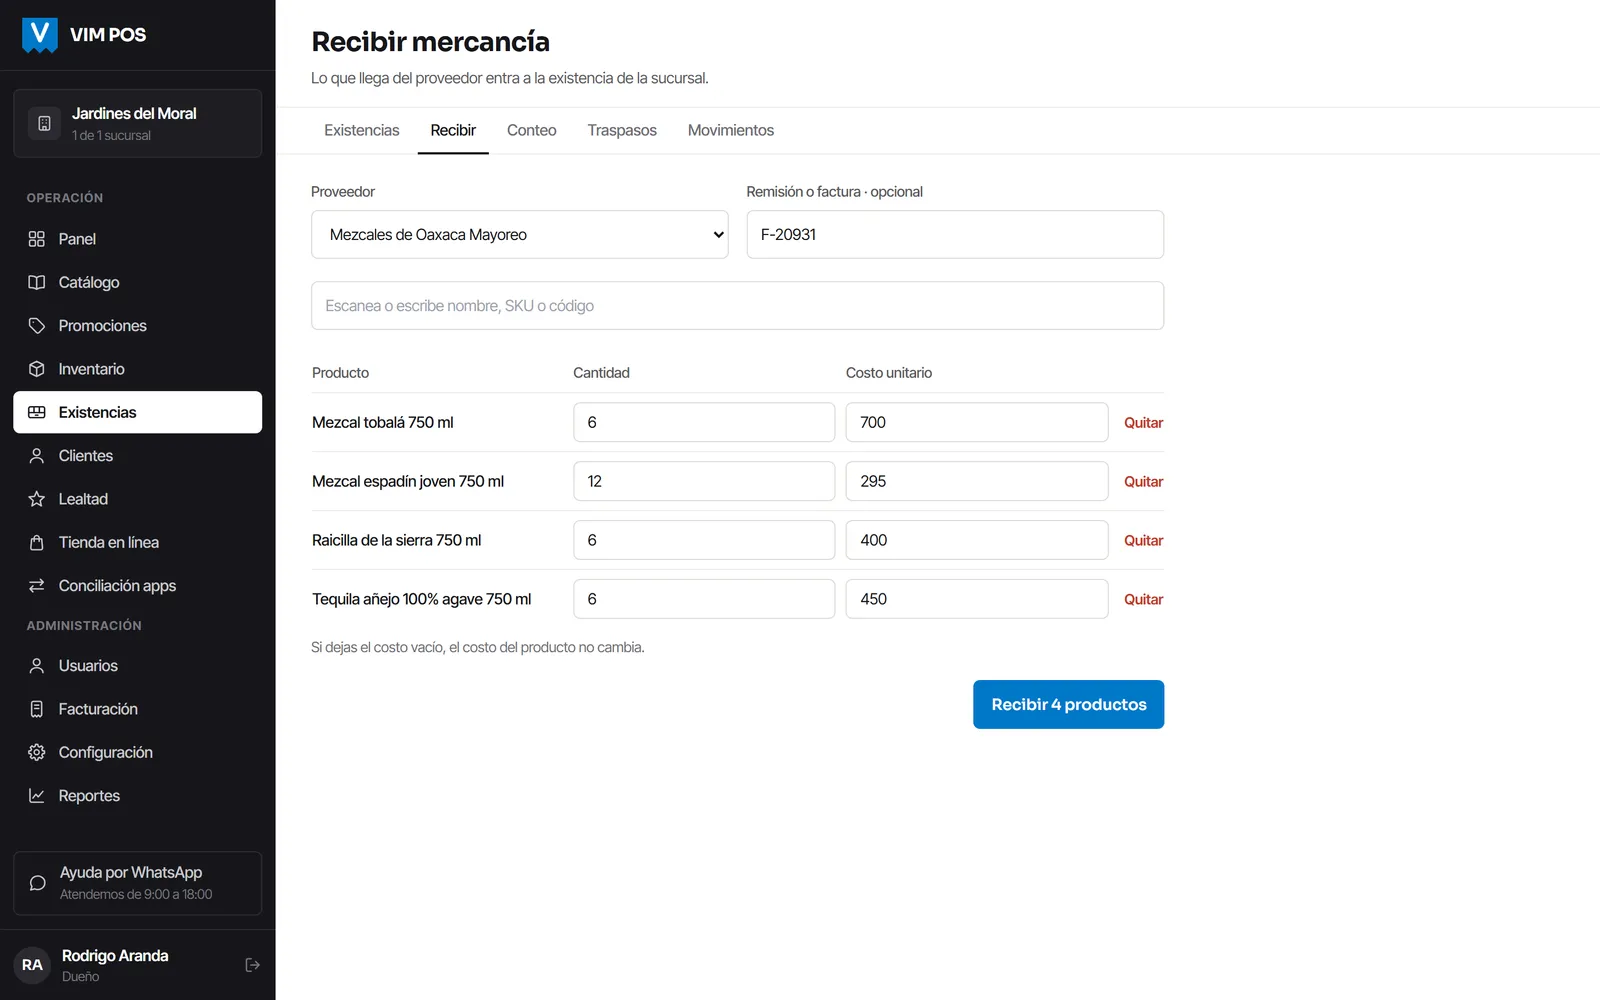The height and width of the screenshot is (1000, 1600).
Task: Click the Tequila añejo 100% agave product name
Action: point(422,599)
